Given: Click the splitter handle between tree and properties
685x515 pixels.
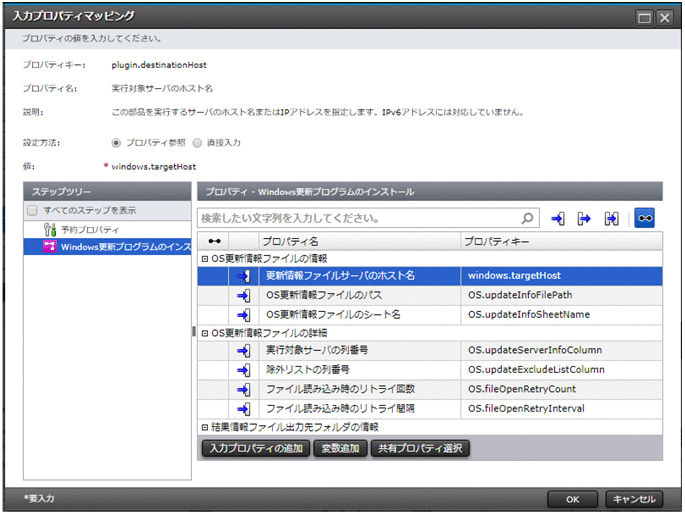Looking at the screenshot, I should pos(194,331).
